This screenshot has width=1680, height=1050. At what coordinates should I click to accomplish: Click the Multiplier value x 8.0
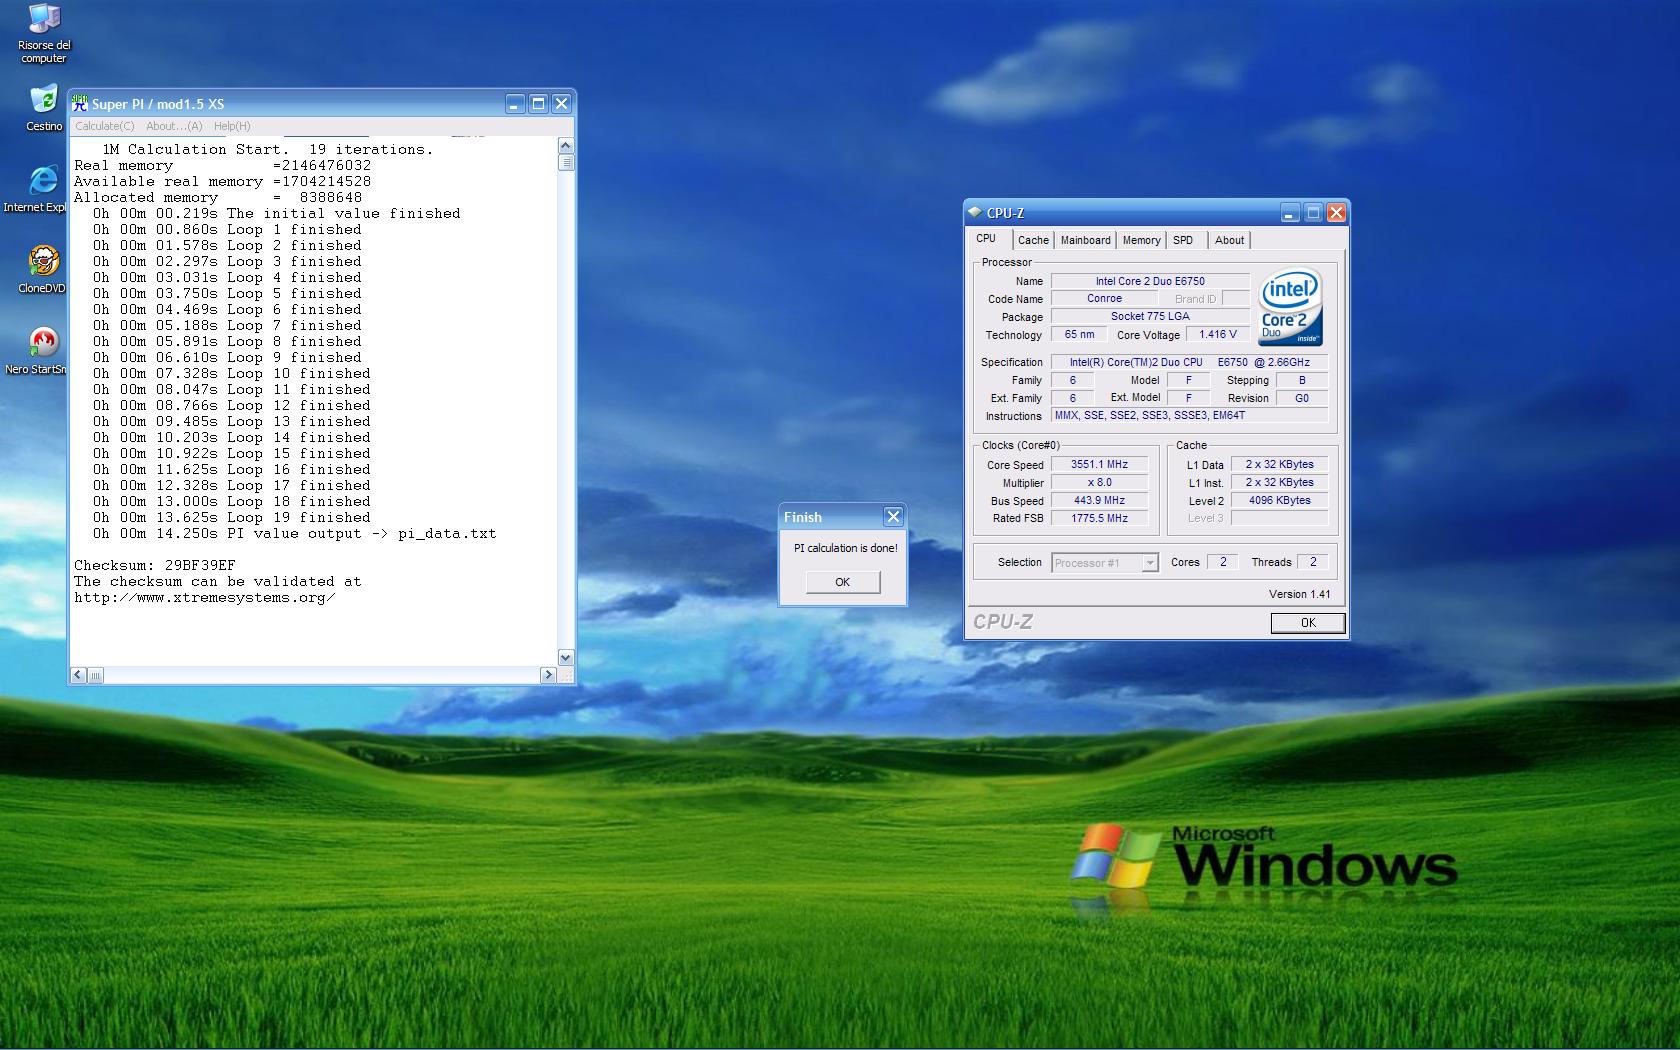point(1099,483)
